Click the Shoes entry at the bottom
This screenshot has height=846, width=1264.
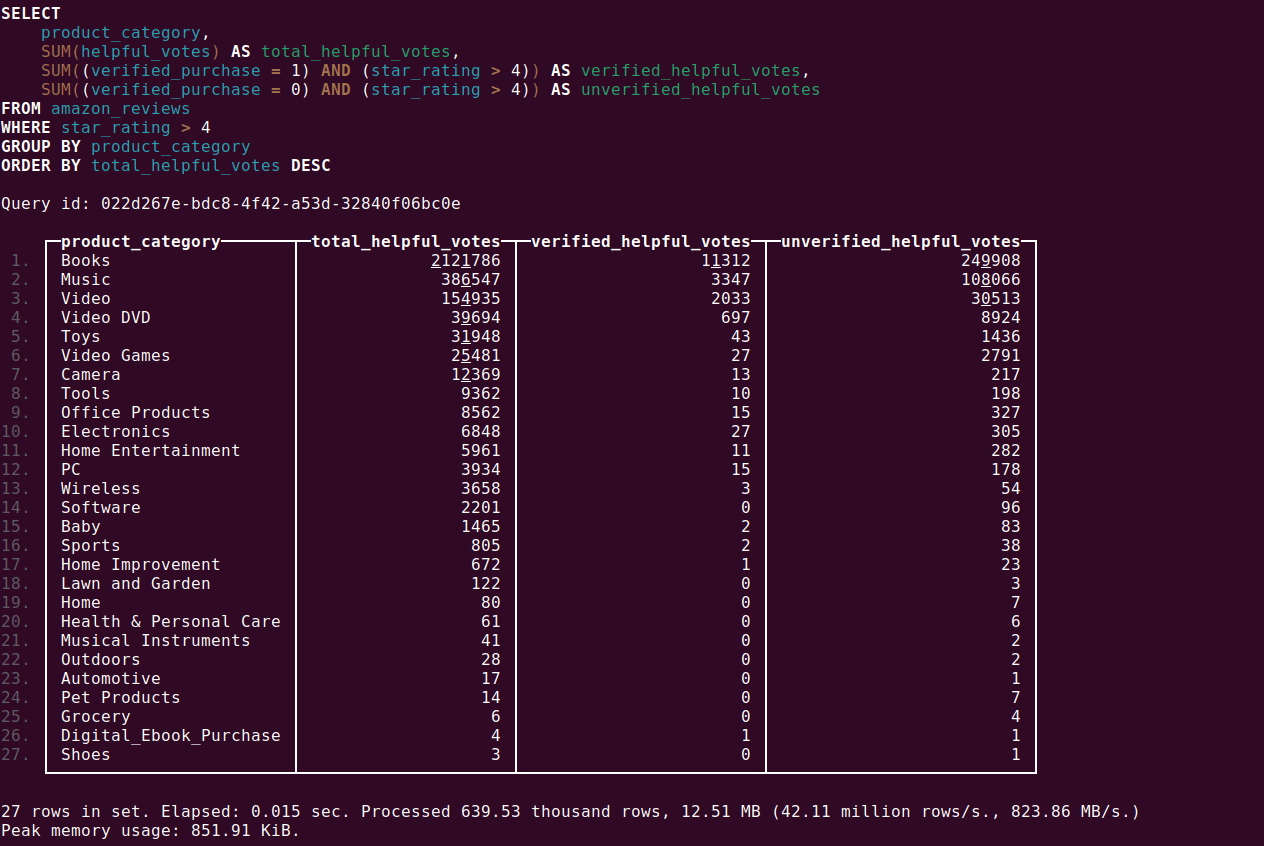click(x=85, y=754)
